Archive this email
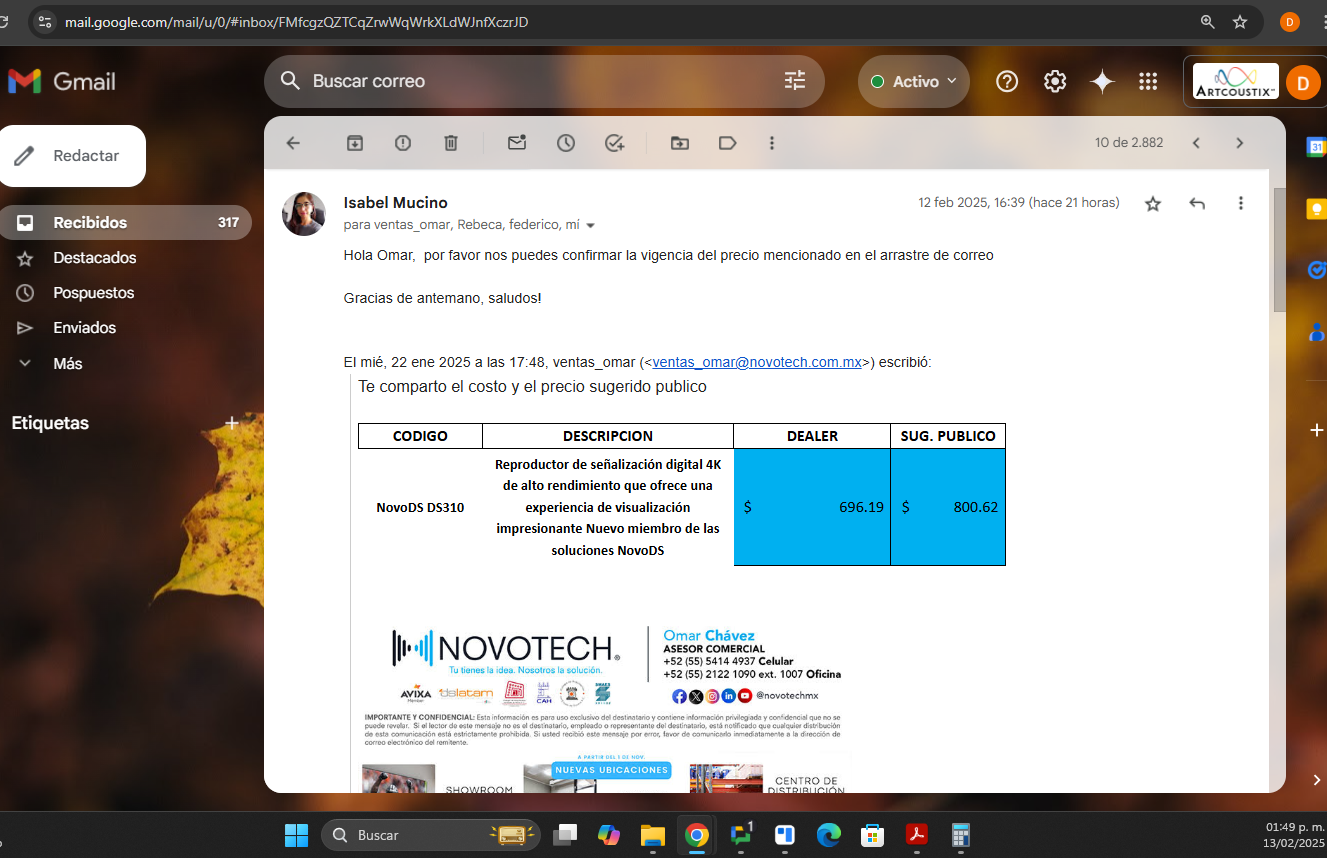1327x858 pixels. (x=355, y=143)
